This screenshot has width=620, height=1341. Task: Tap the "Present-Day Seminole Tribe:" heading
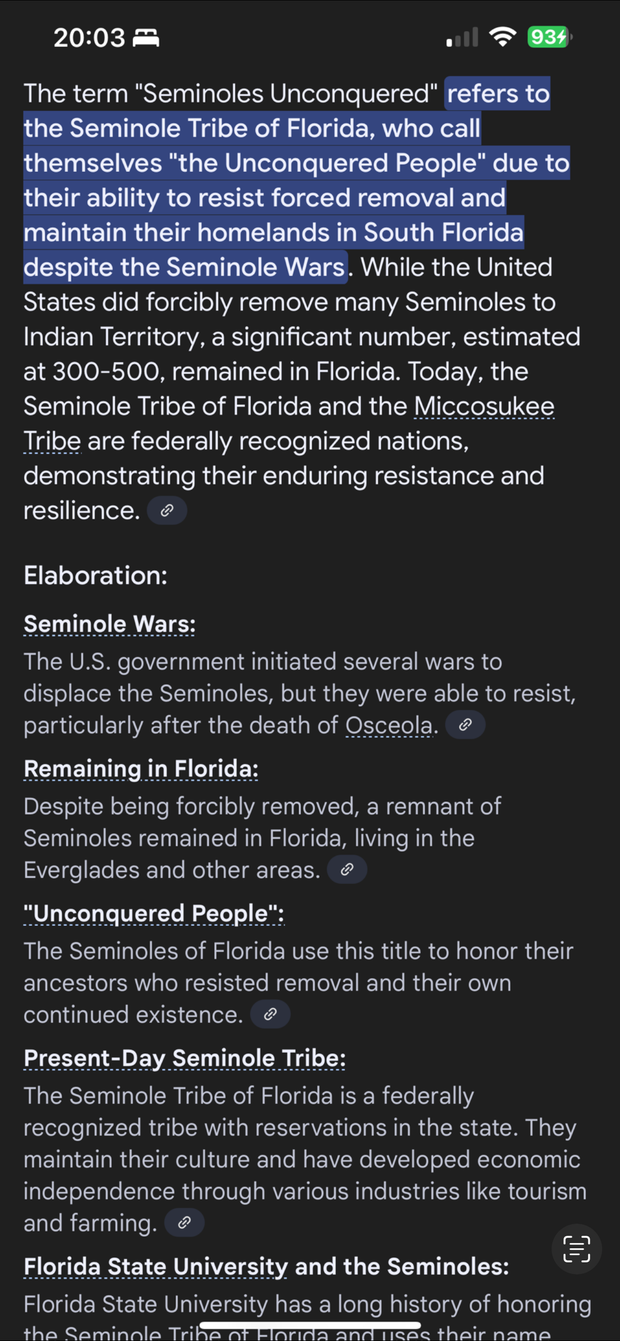point(185,1059)
